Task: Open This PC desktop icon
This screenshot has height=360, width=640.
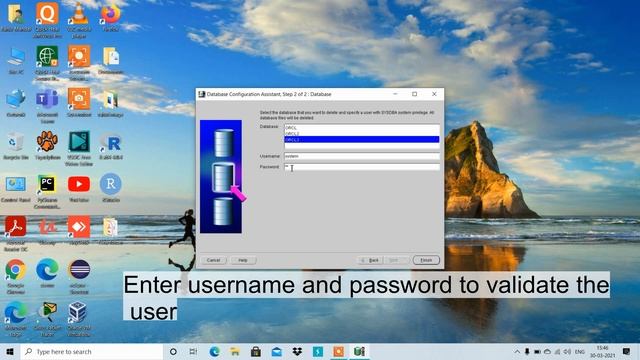Action: click(x=16, y=60)
